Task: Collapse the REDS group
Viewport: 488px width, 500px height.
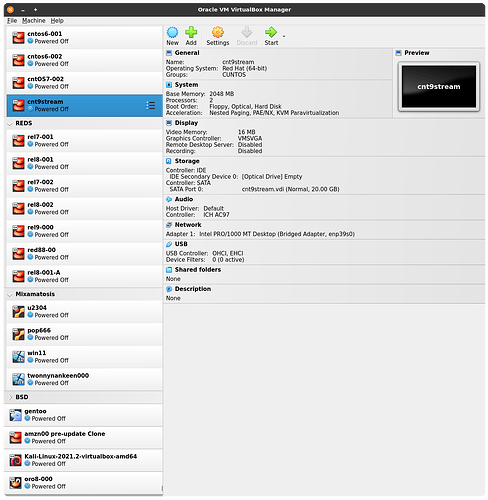Action: click(10, 124)
